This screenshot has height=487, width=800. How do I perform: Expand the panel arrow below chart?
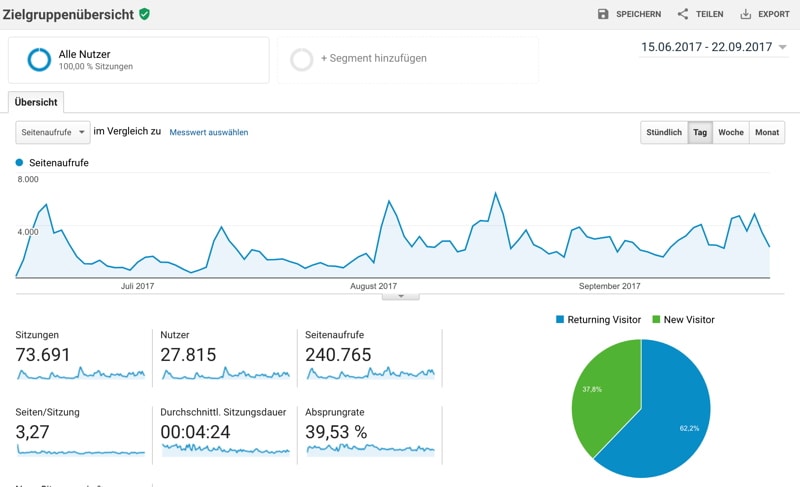coord(401,296)
